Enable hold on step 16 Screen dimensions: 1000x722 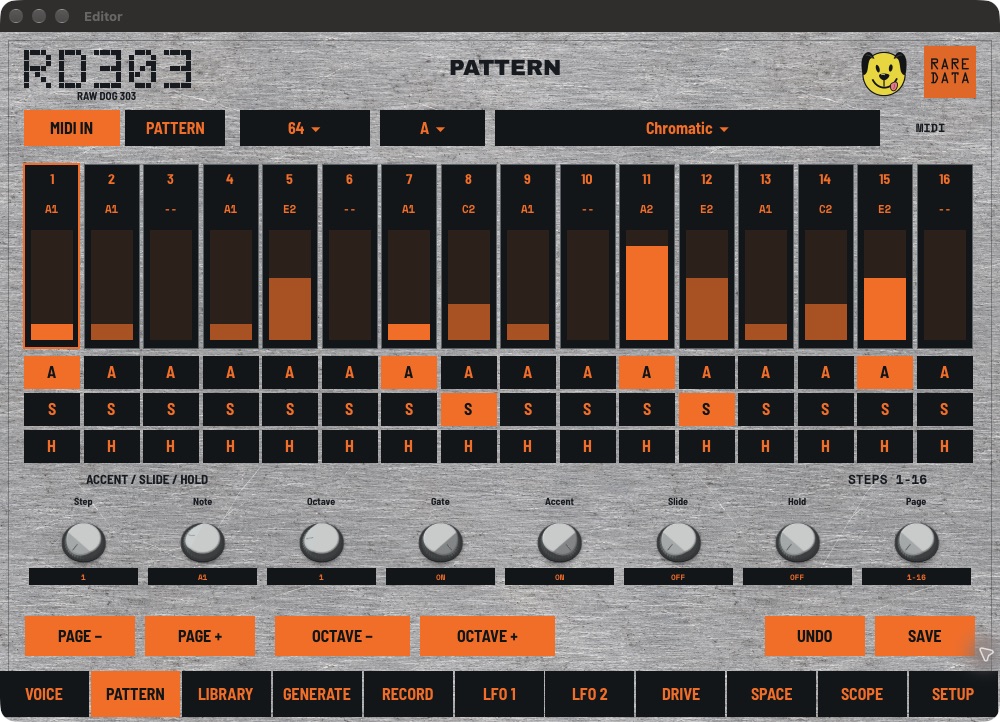(x=944, y=446)
